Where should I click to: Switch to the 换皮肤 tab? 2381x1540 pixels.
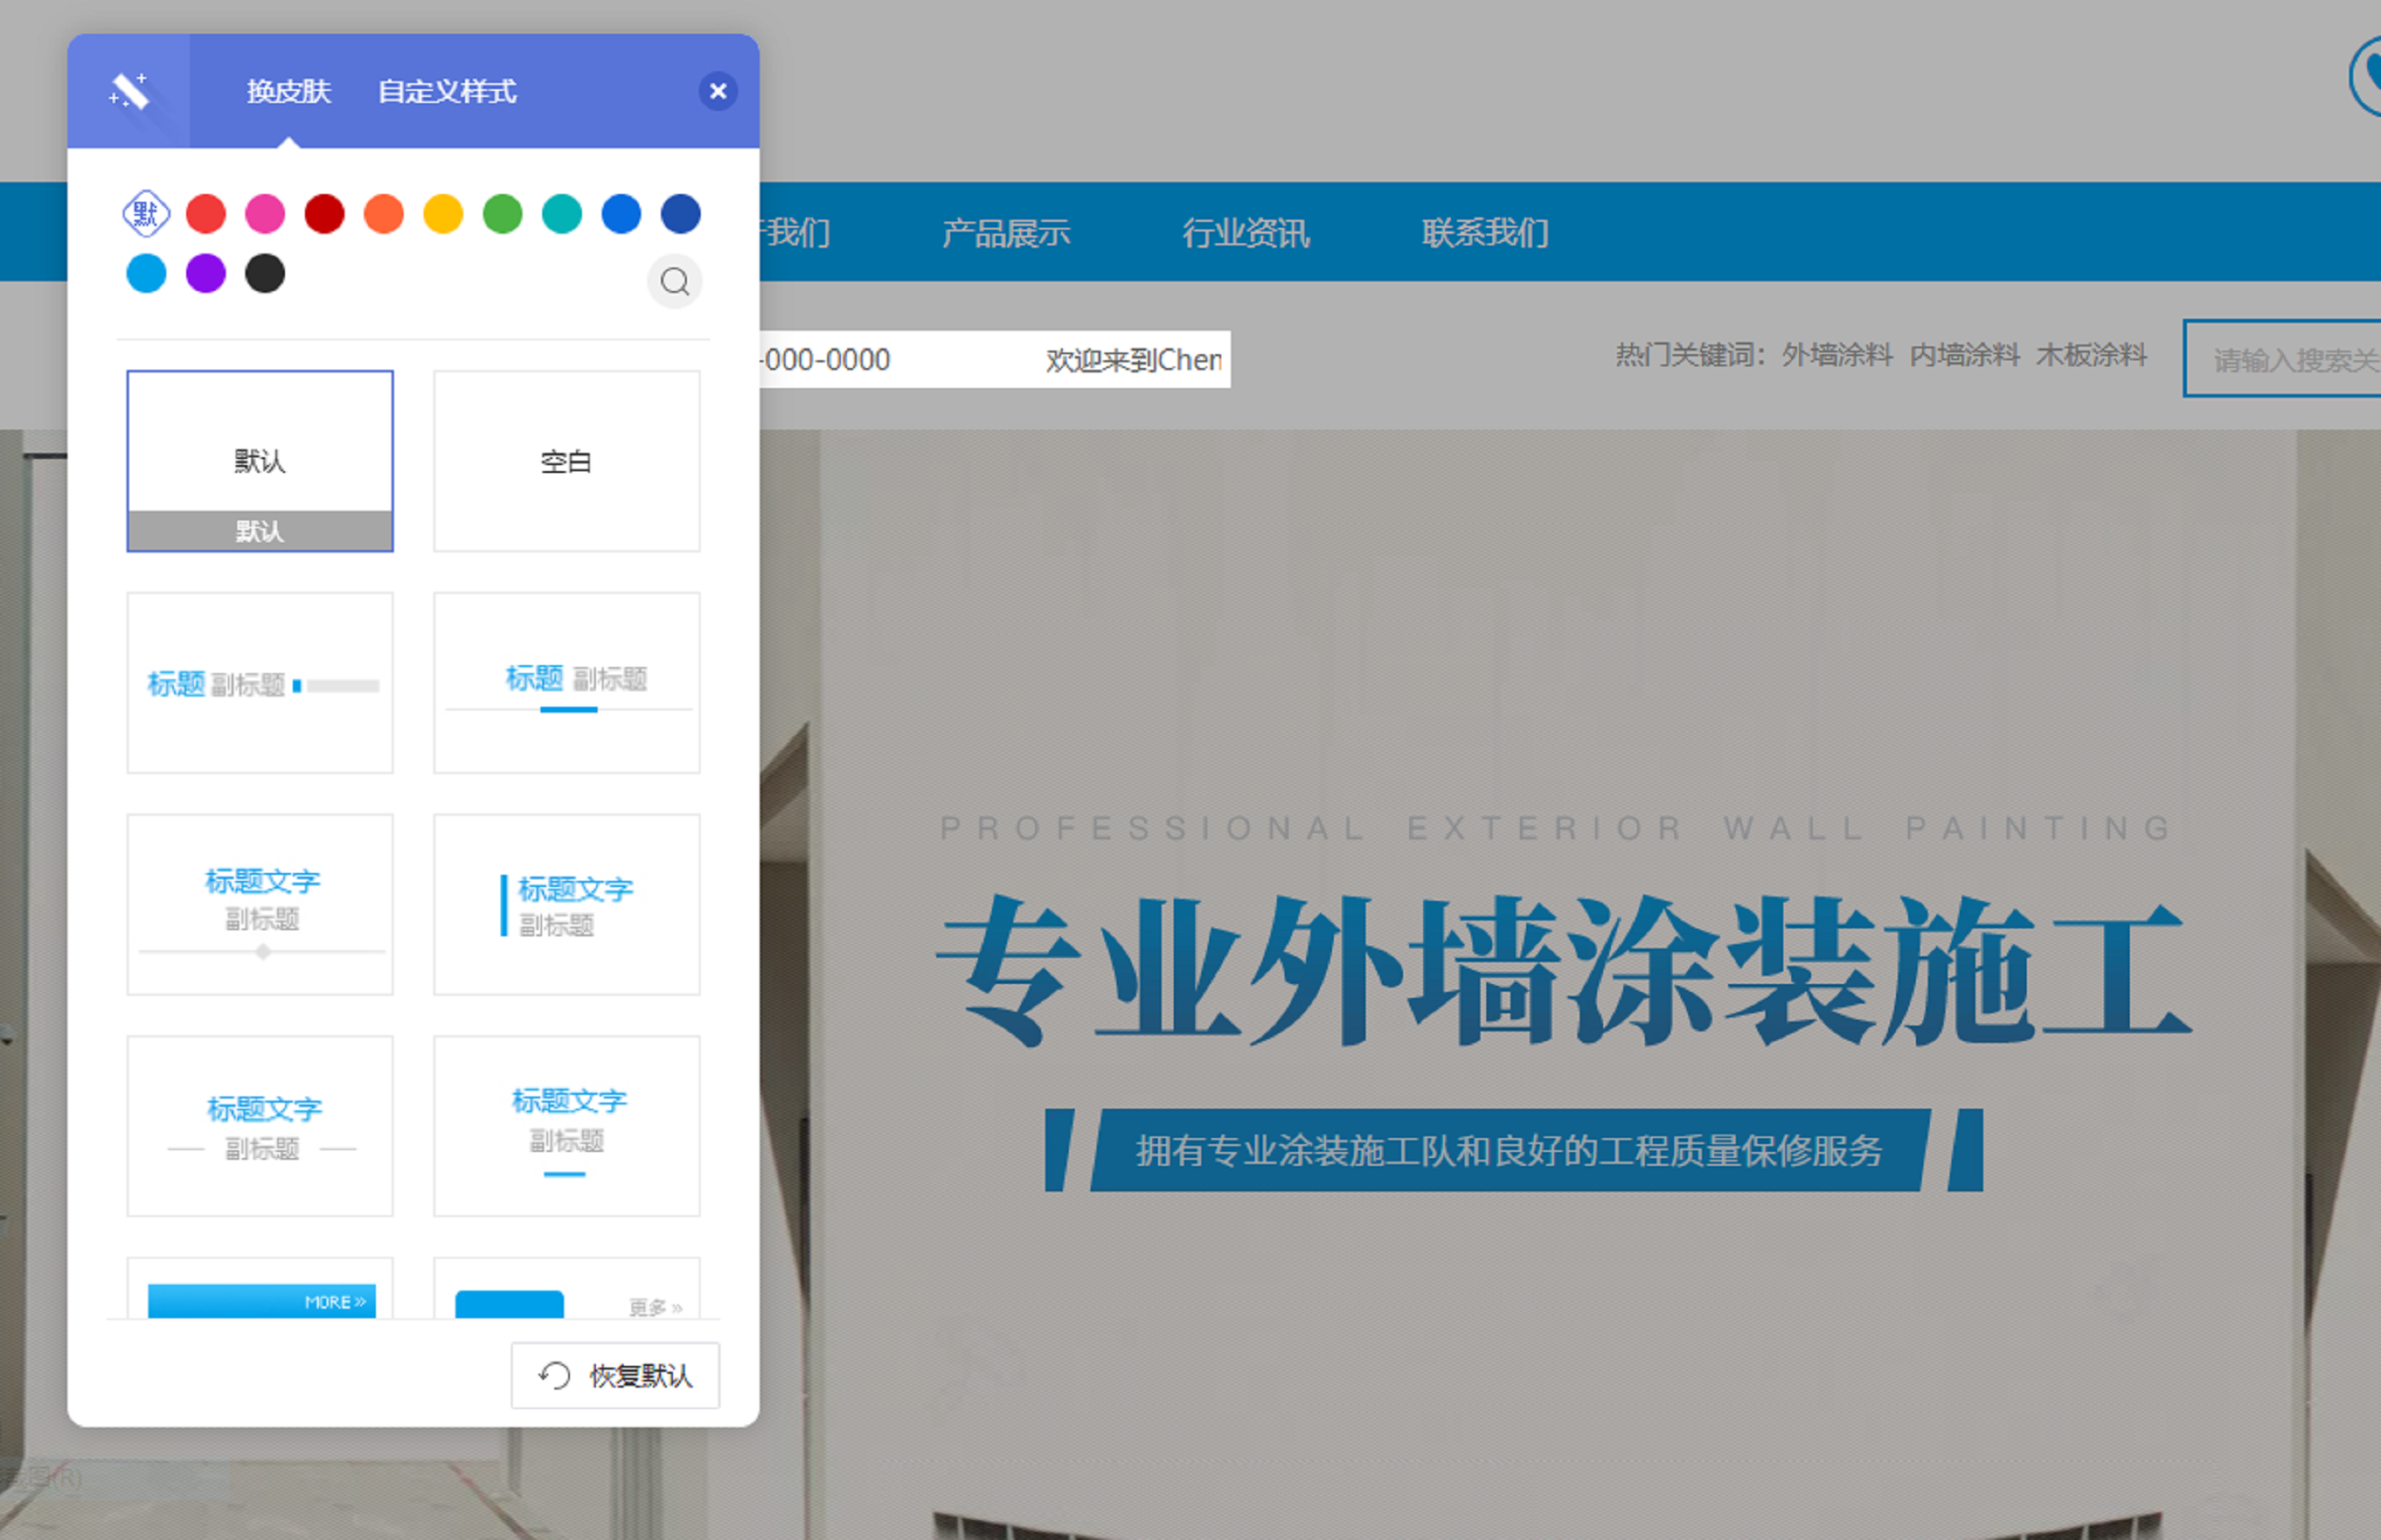point(289,91)
